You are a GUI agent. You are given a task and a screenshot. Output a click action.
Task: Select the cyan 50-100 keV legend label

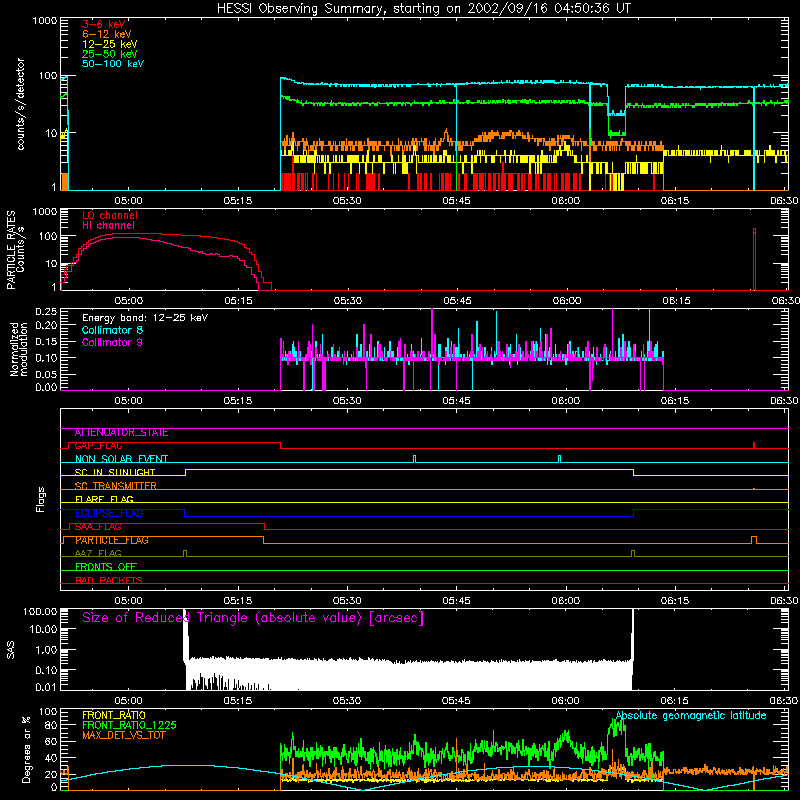[113, 64]
